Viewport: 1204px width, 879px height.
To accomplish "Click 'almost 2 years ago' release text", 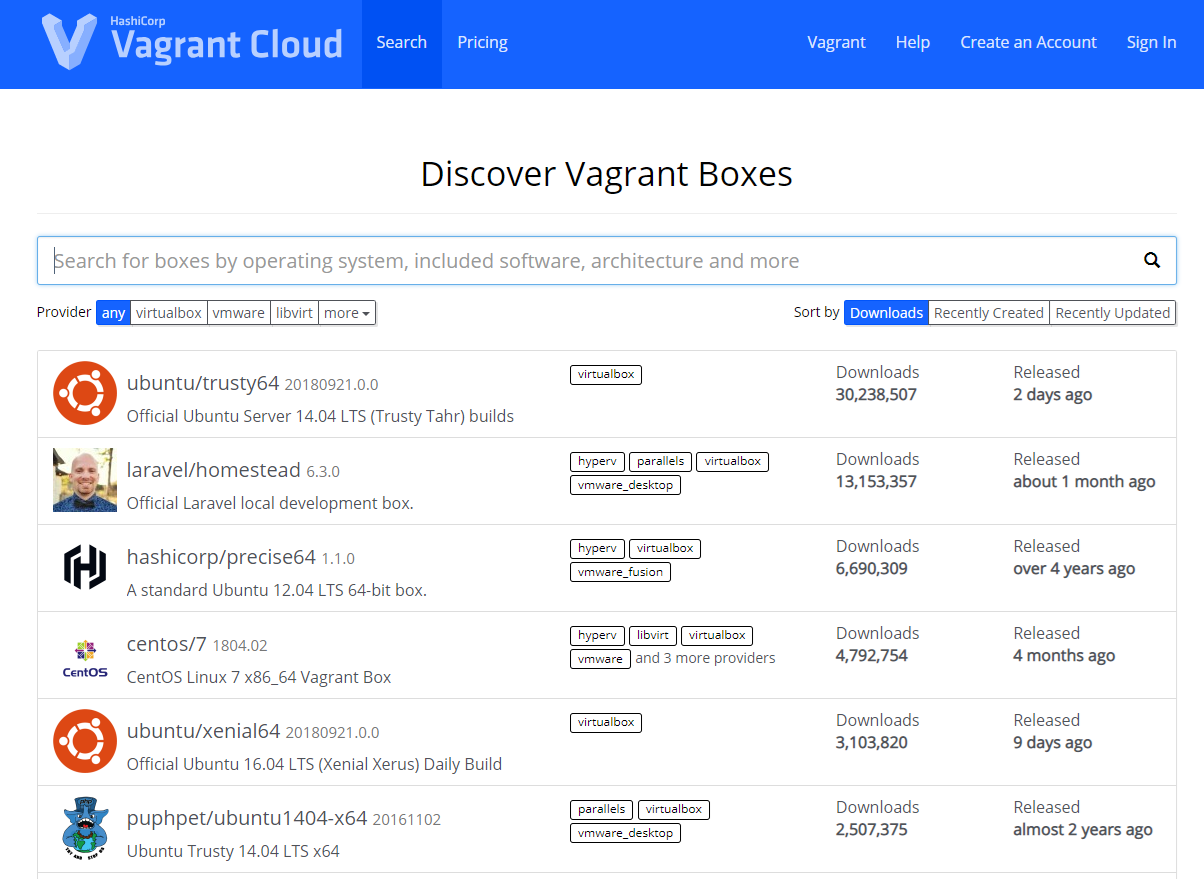I will pos(1083,830).
